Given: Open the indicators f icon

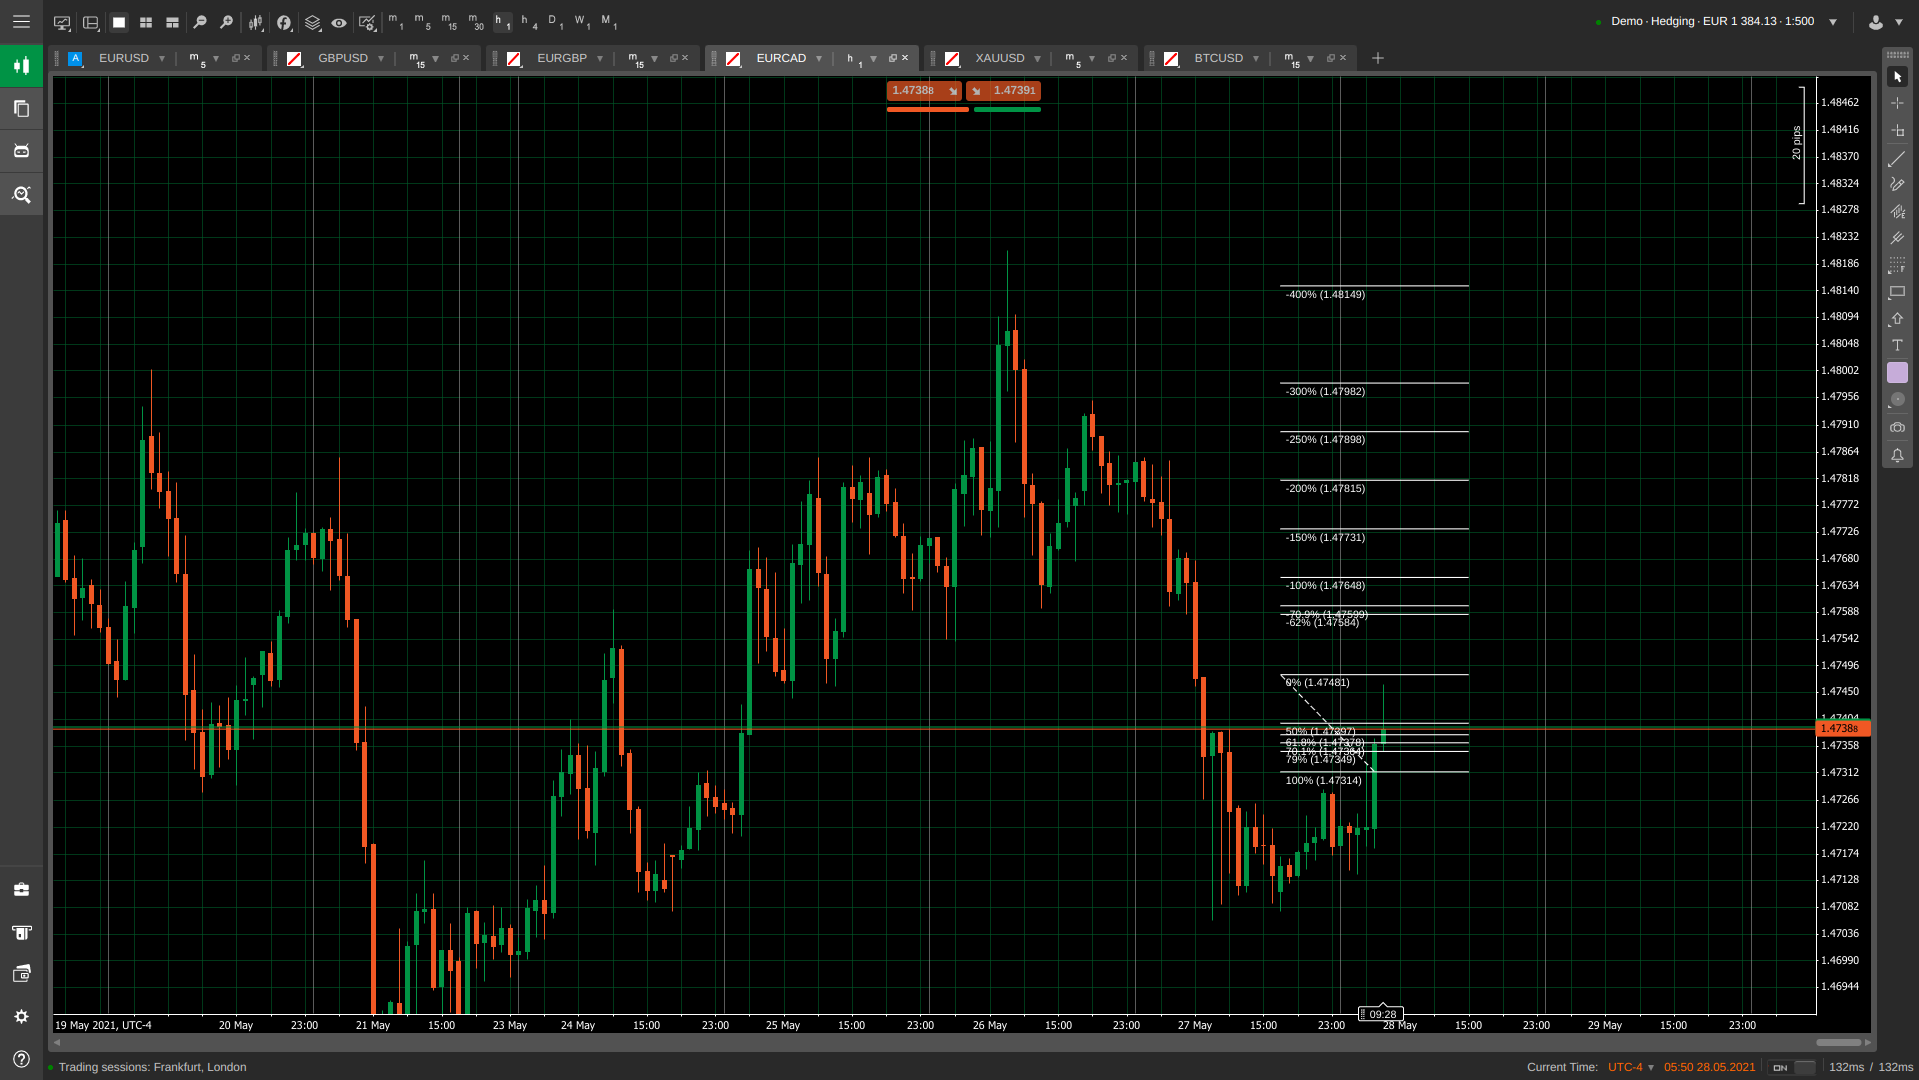Looking at the screenshot, I should (x=284, y=22).
